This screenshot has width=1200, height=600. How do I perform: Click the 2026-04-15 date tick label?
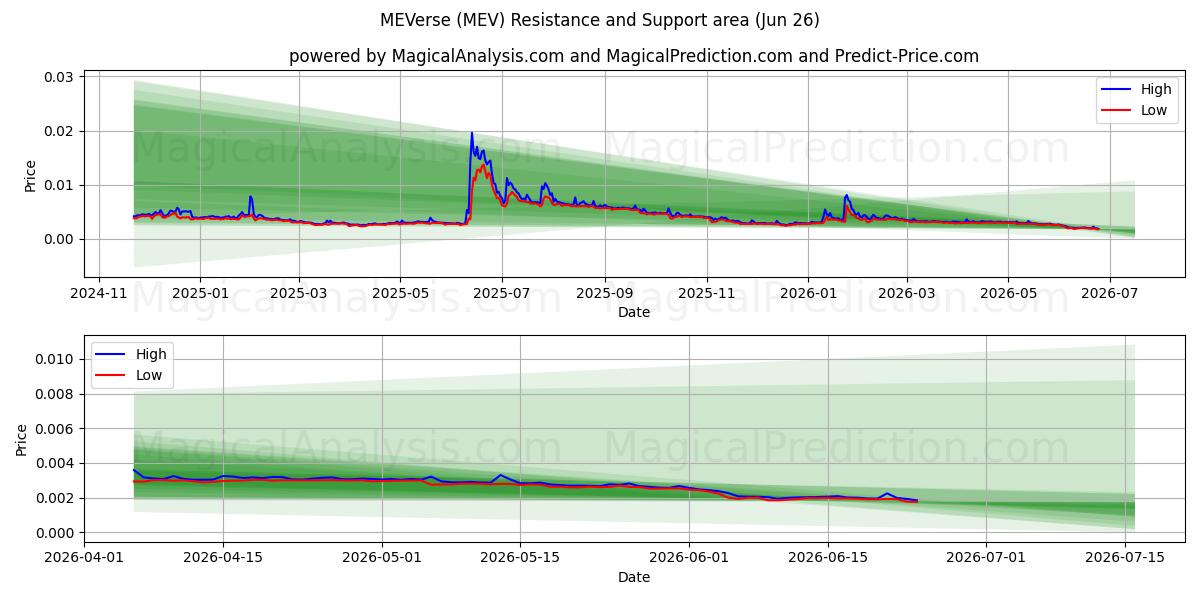tap(223, 558)
